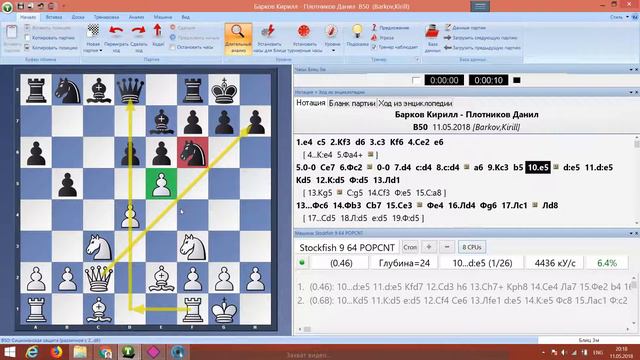Click the Resign icon in Game group

tap(173, 27)
